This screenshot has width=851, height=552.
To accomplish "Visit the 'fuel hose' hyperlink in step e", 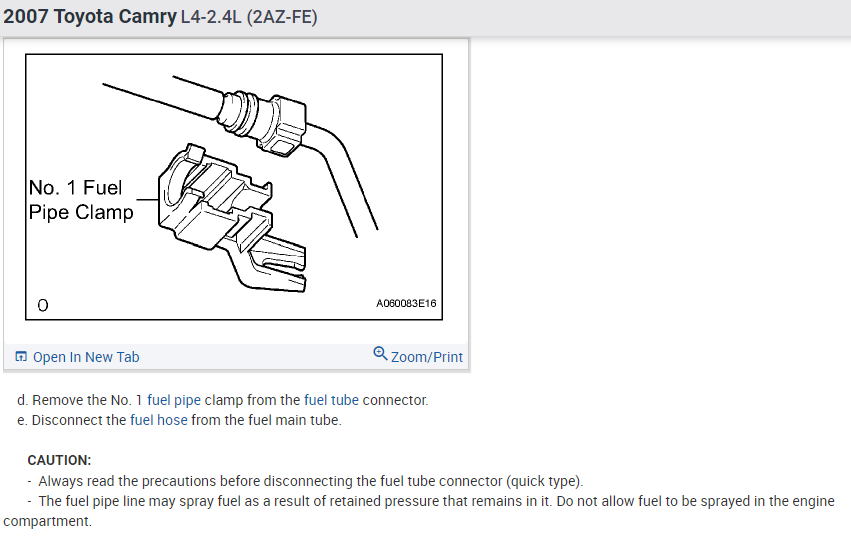I will coord(158,420).
